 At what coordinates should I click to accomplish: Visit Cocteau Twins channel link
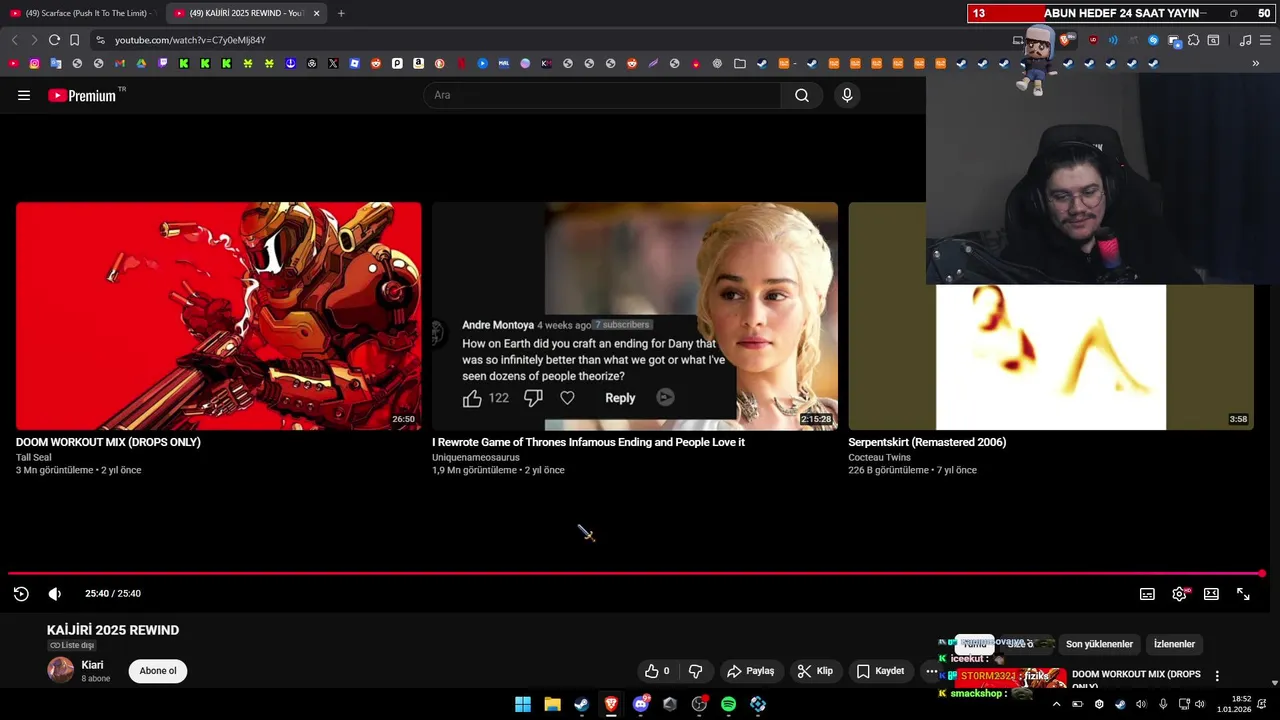[x=880, y=458]
